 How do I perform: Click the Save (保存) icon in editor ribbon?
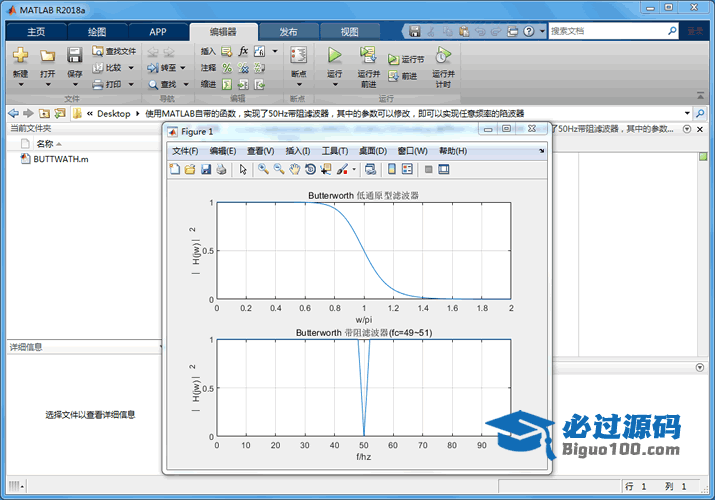click(75, 56)
